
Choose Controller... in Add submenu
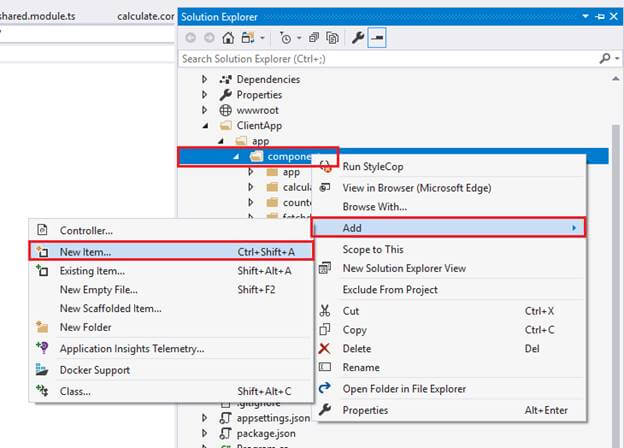(x=171, y=230)
